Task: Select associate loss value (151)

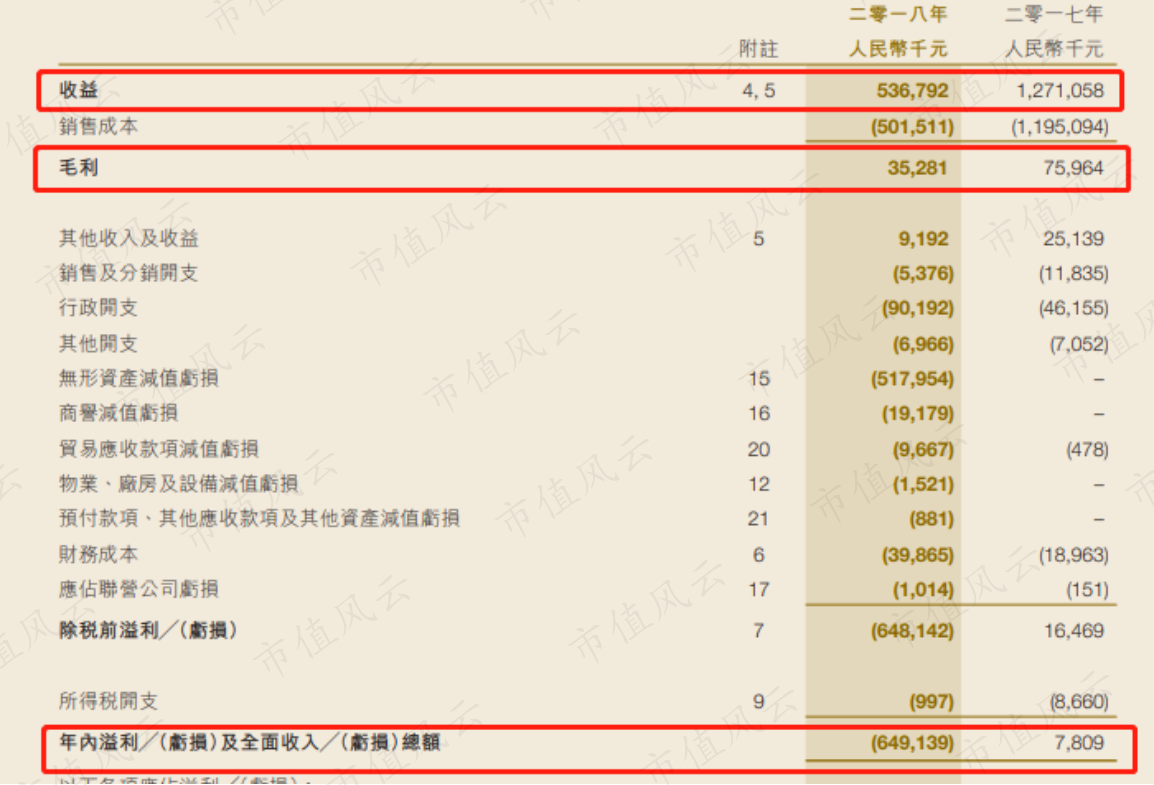Action: (x=1087, y=590)
